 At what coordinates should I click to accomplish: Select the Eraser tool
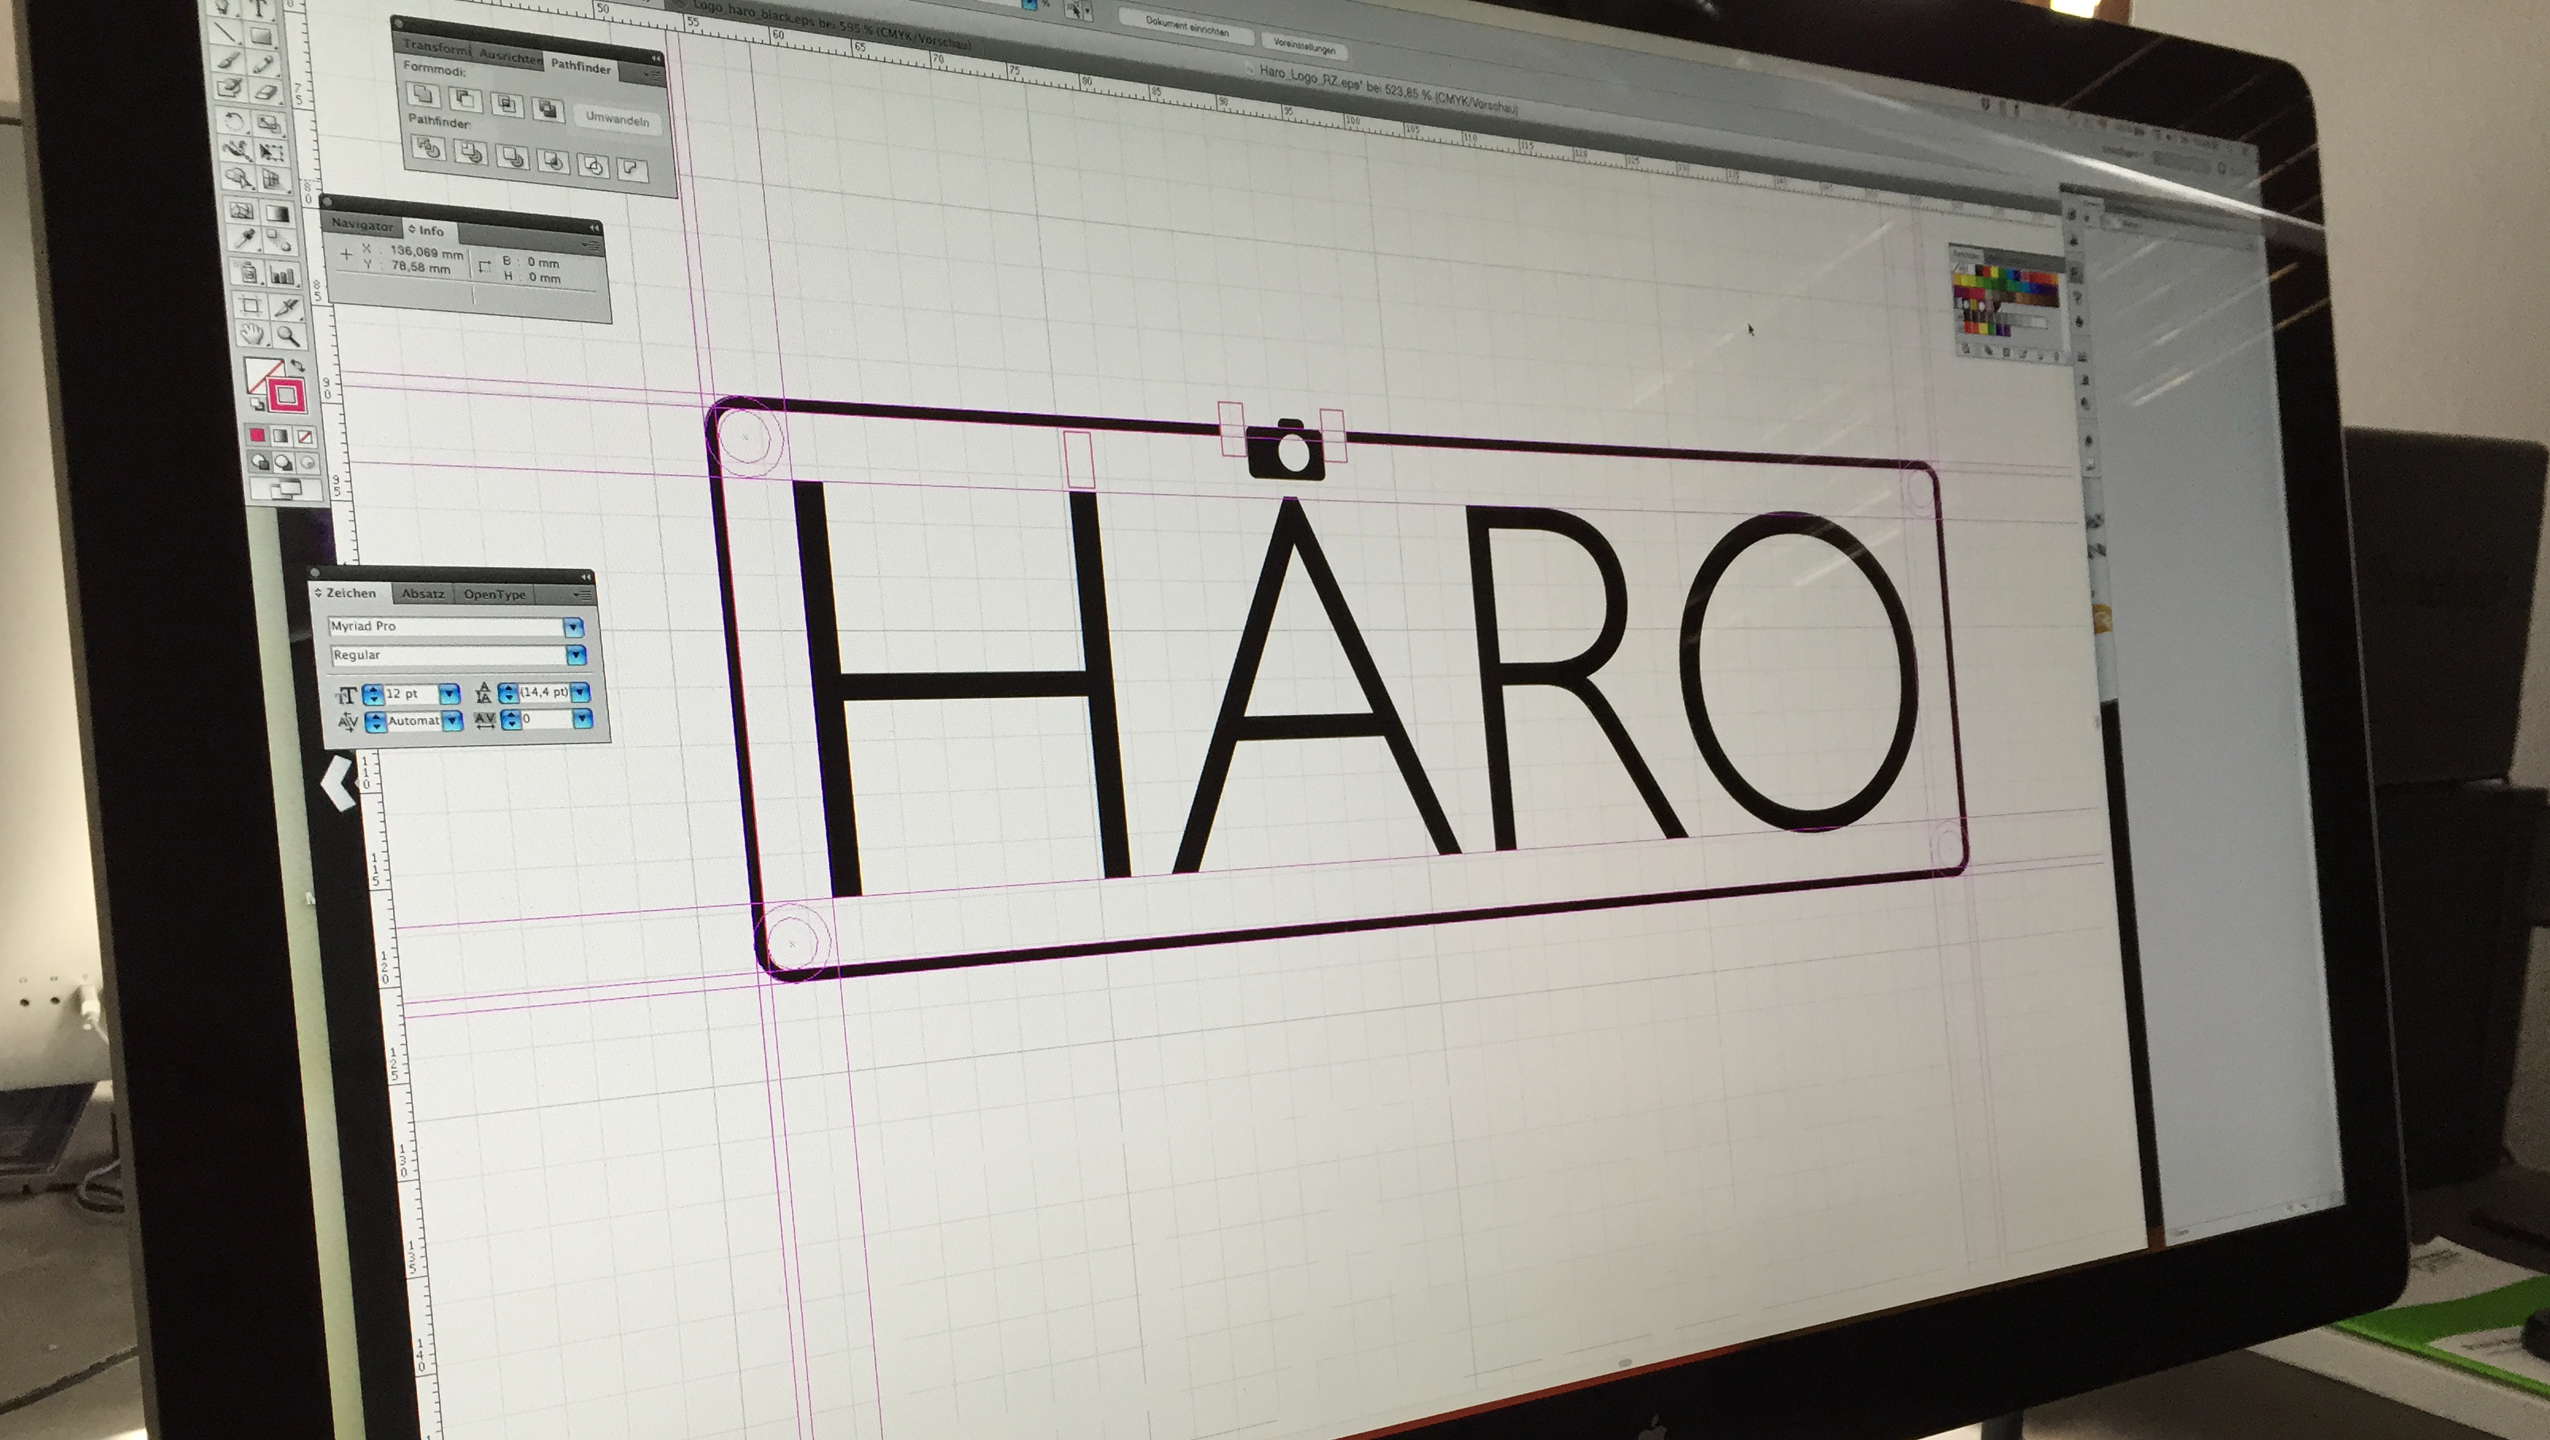click(266, 92)
